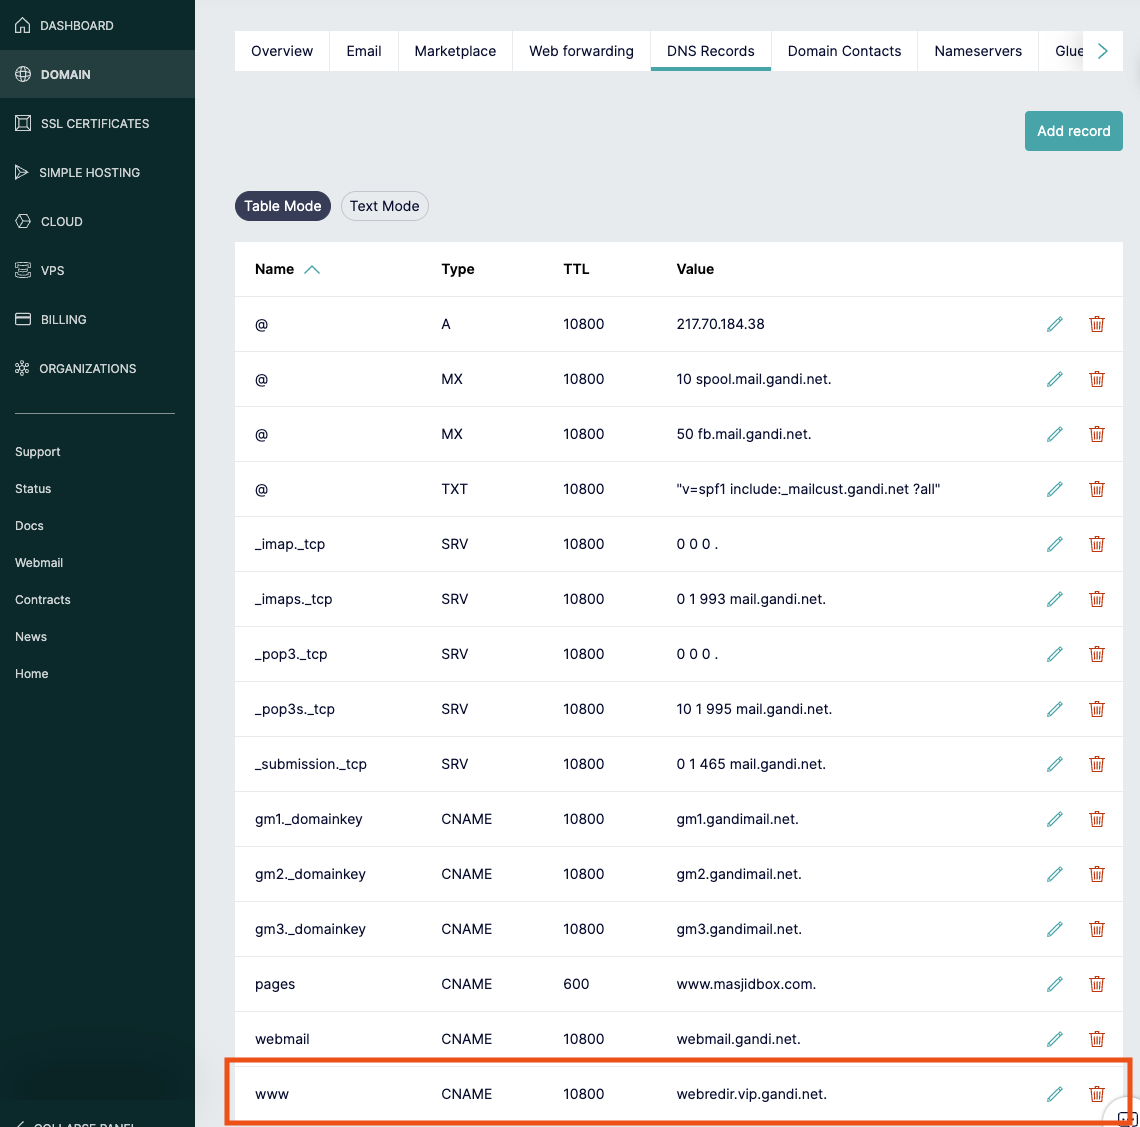Switch to the Web forwarding tab

pos(581,51)
